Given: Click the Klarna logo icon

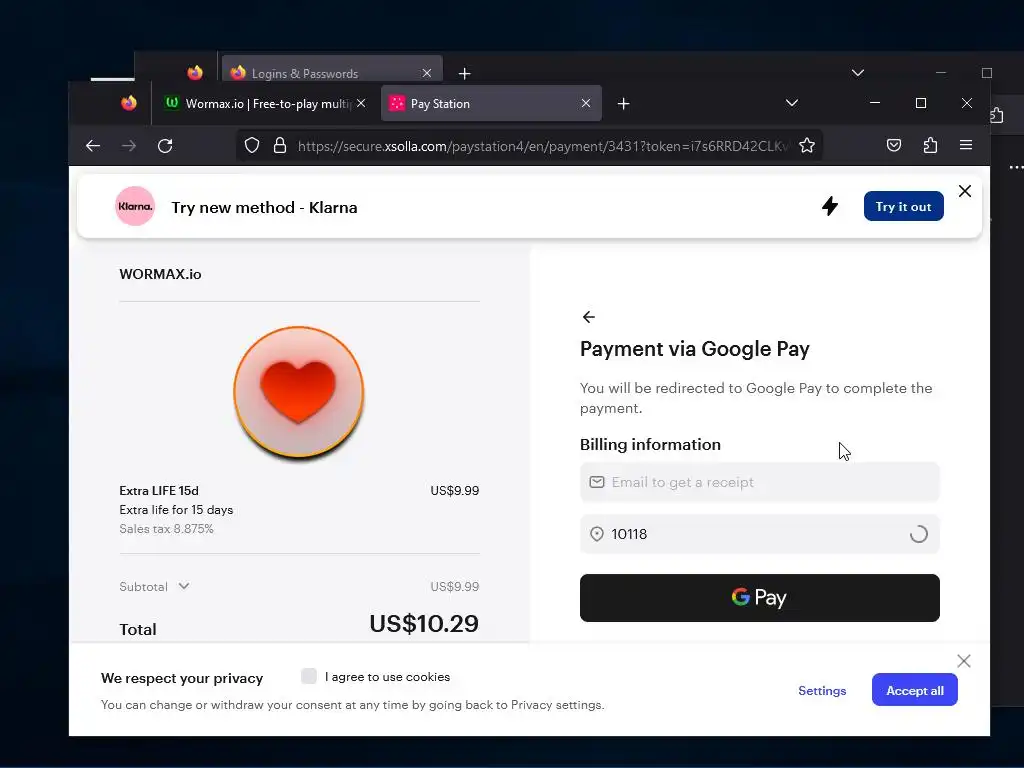Looking at the screenshot, I should coord(135,206).
